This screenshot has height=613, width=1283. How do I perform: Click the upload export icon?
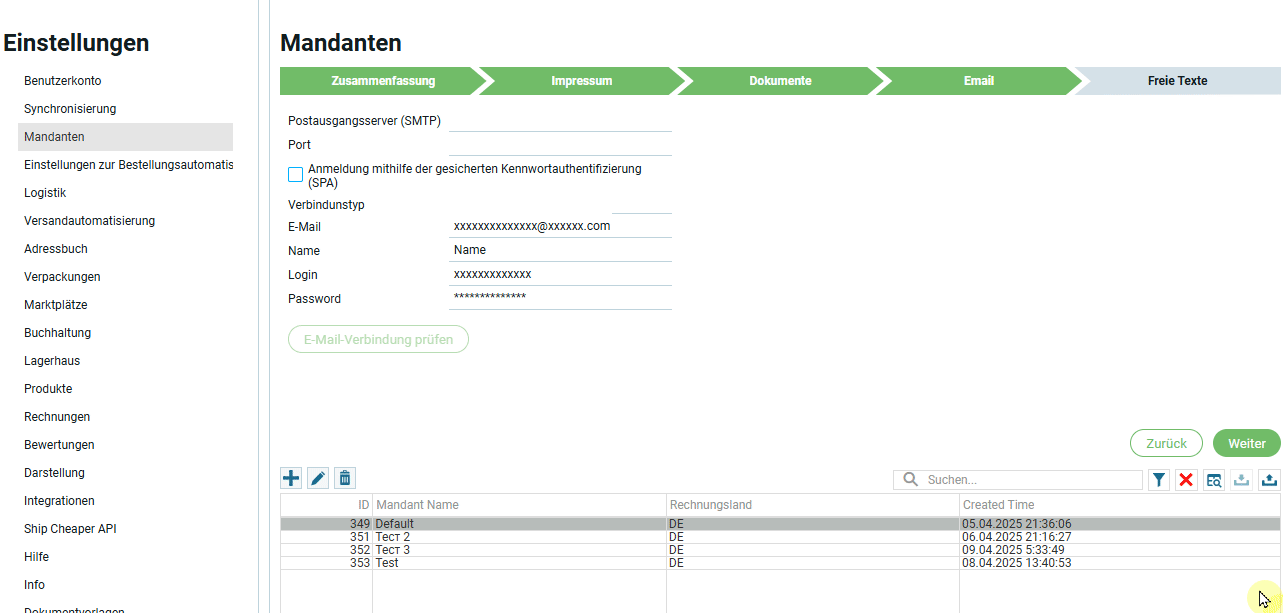click(x=1269, y=480)
